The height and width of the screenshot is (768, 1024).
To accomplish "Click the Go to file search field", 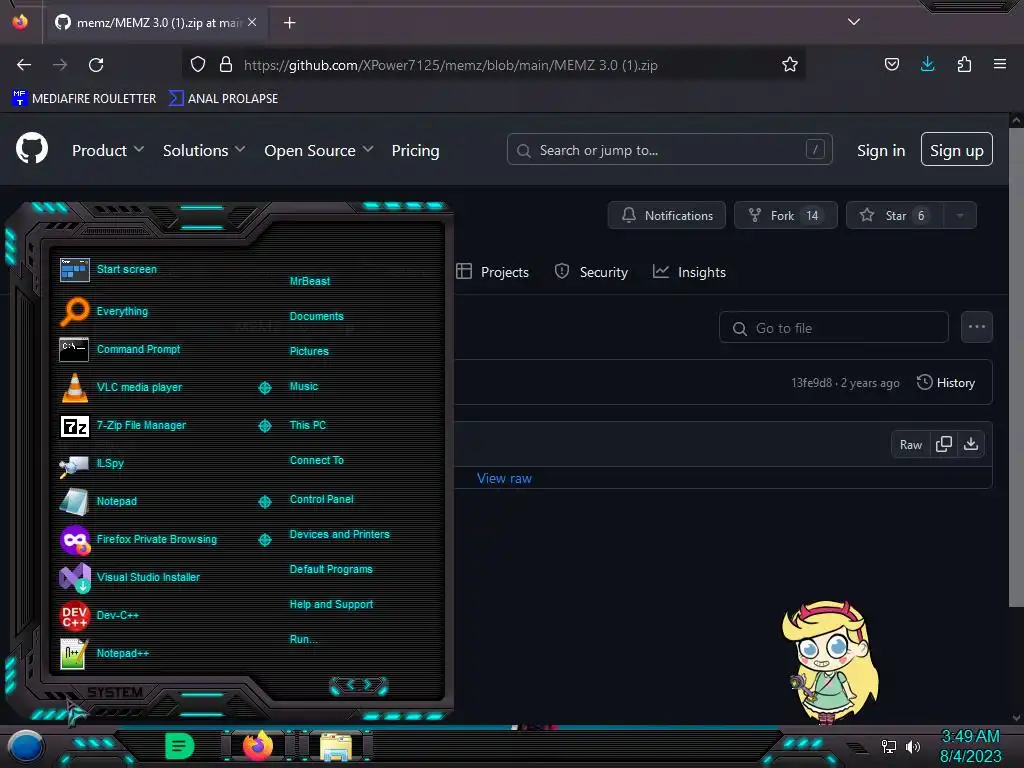I will tap(833, 328).
